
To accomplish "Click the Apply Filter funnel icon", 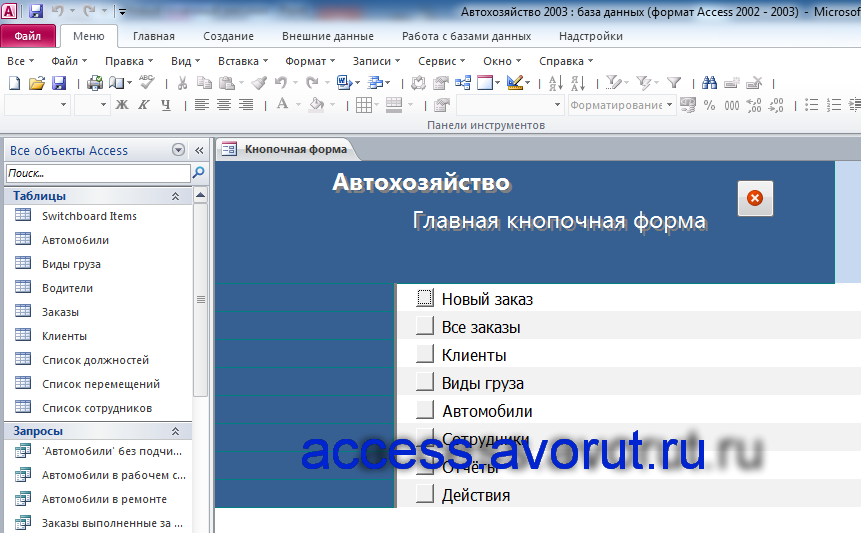I will click(x=674, y=83).
